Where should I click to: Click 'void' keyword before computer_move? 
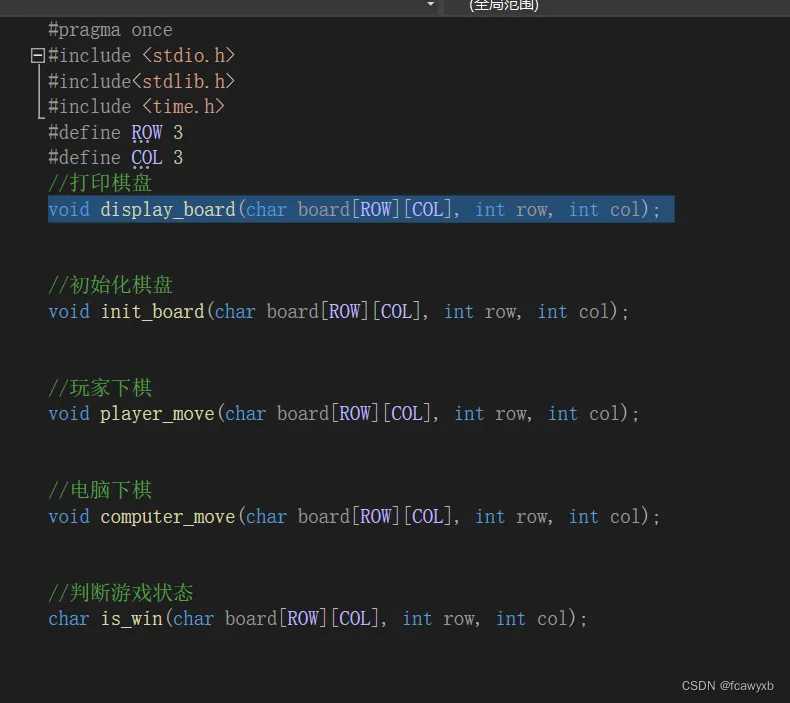click(69, 517)
